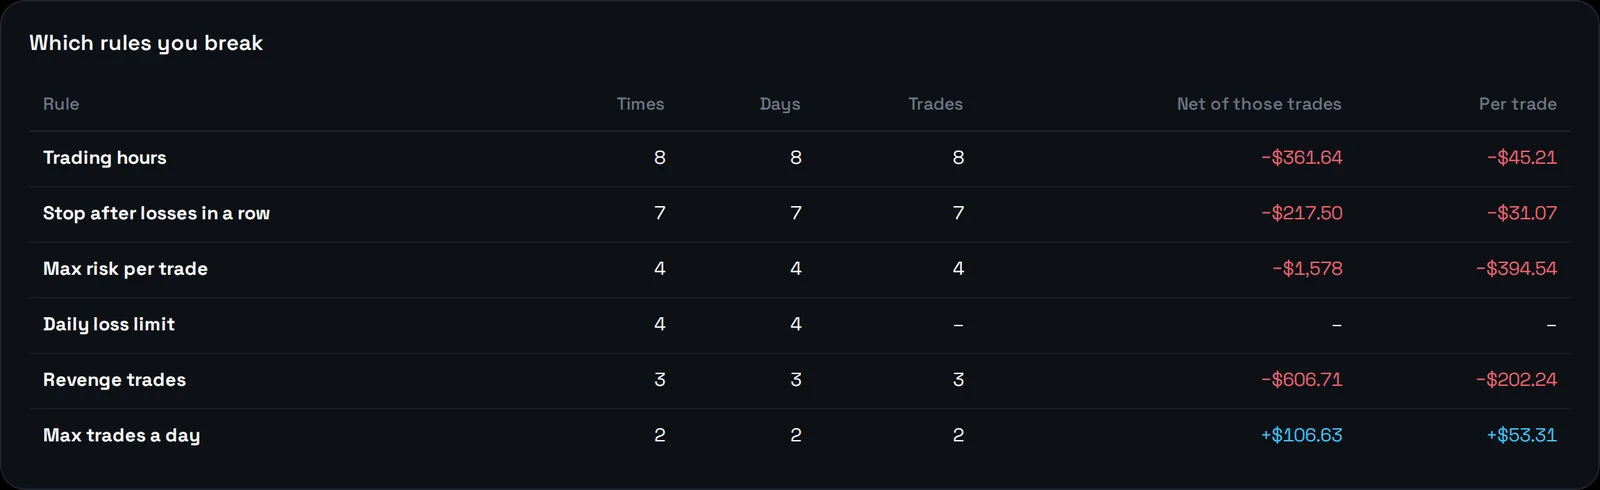
Task: Click the -$45.21 per trade value
Action: click(x=1521, y=158)
